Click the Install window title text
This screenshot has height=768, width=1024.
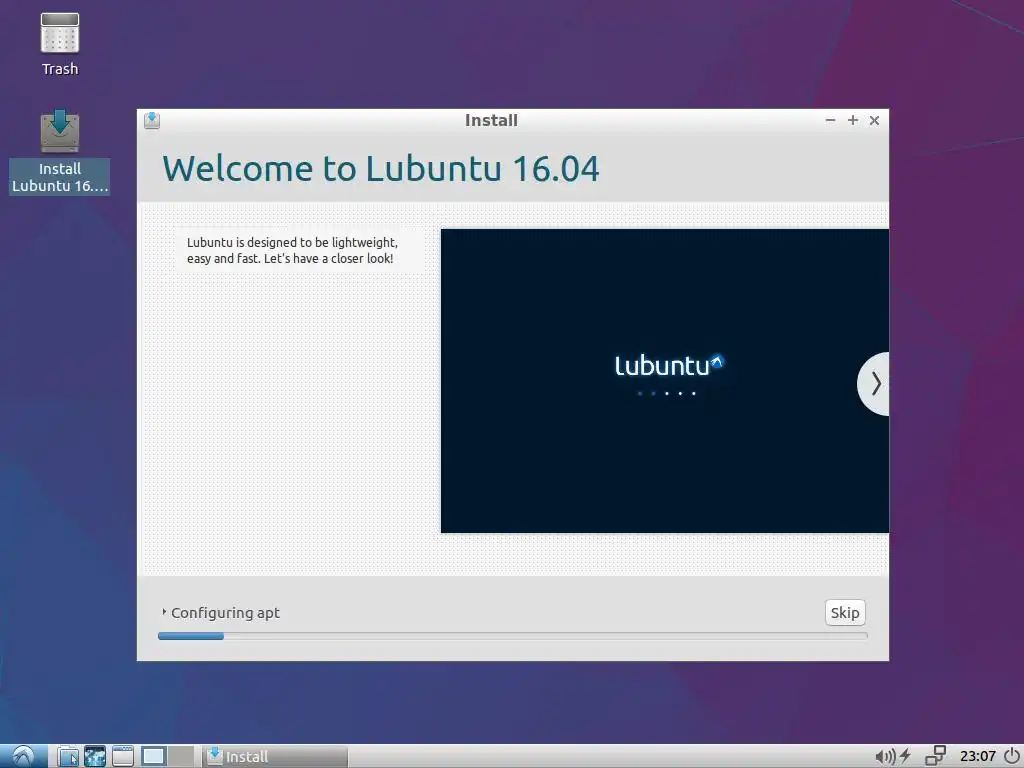click(x=491, y=120)
